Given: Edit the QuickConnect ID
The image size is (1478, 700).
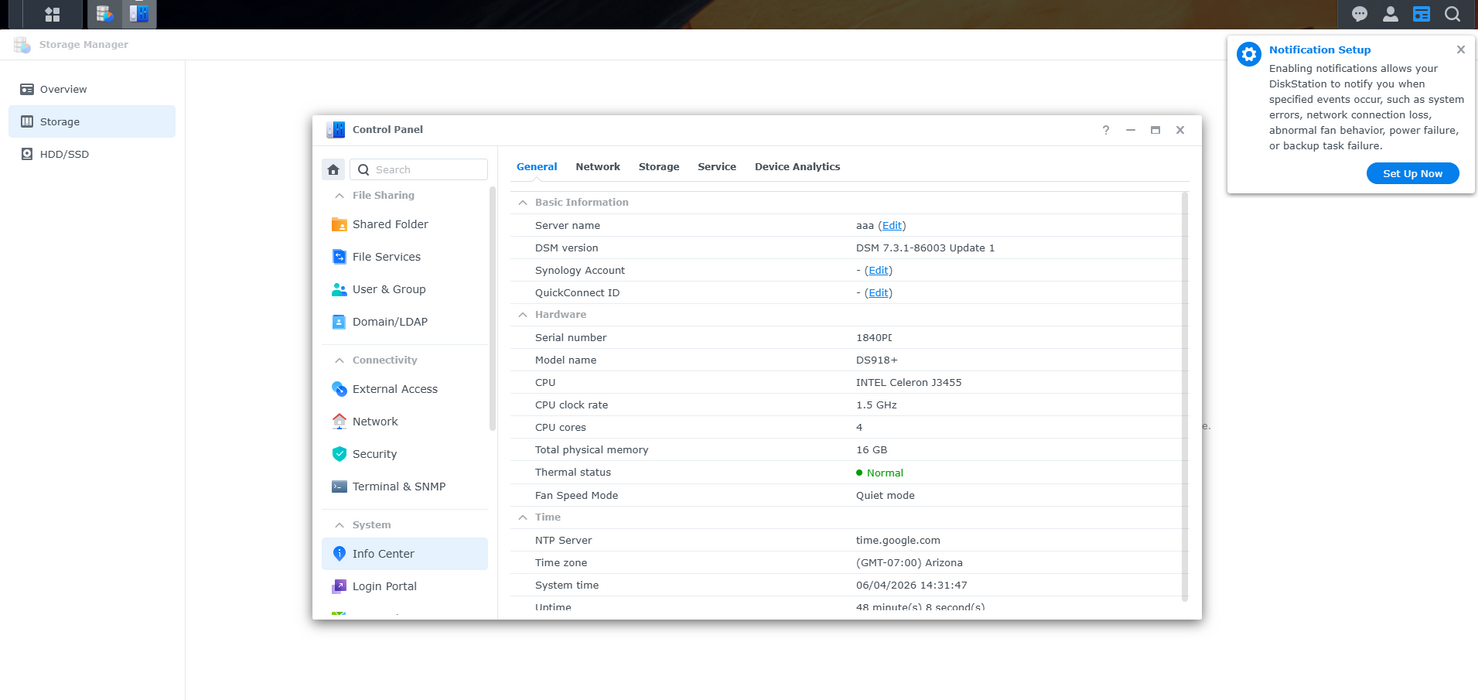Looking at the screenshot, I should pyautogui.click(x=878, y=293).
